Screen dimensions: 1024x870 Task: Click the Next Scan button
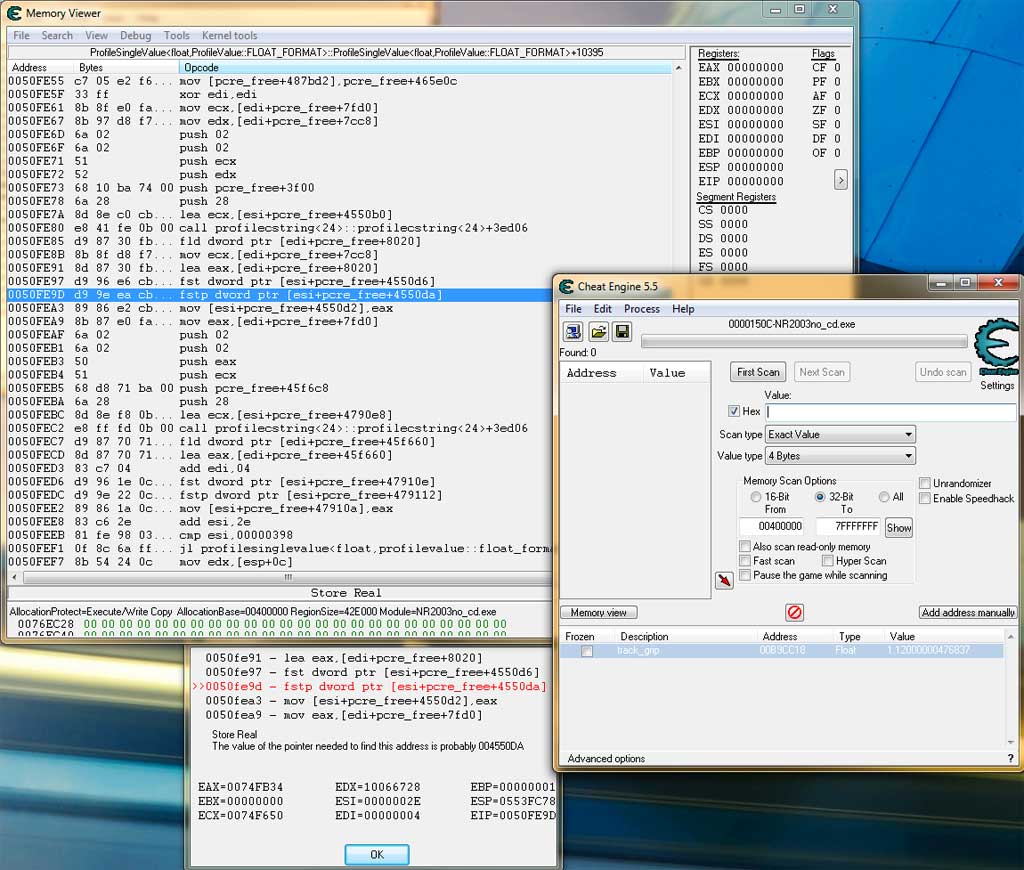pos(822,372)
